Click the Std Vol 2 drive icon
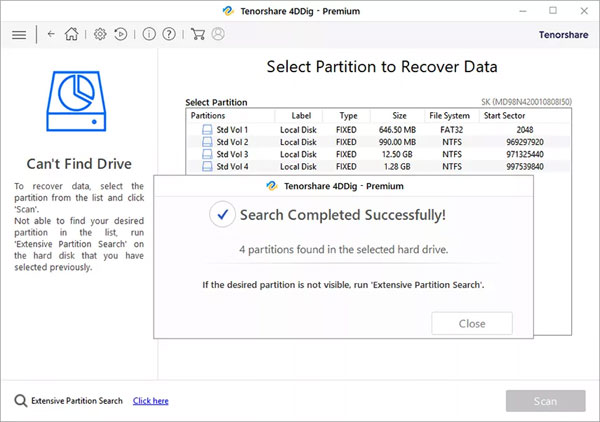This screenshot has width=600, height=422. 207,142
